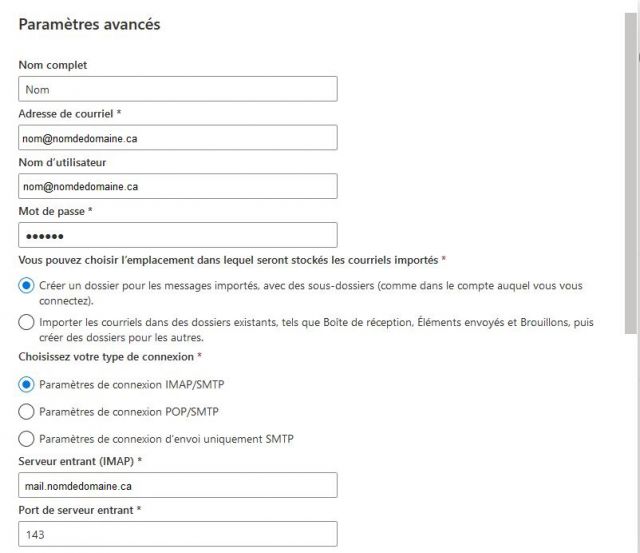640x553 pixels.
Task: Choose the POP/SMTP connection option
Action: point(26,411)
